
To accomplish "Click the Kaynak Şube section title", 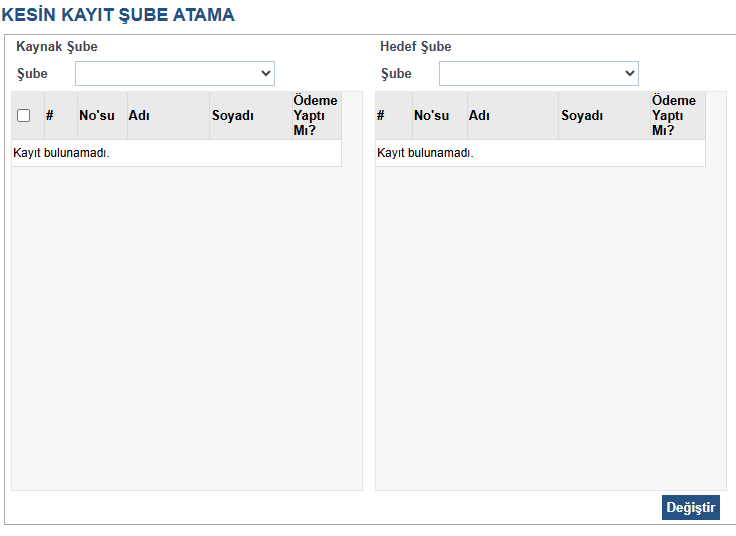I will (57, 46).
